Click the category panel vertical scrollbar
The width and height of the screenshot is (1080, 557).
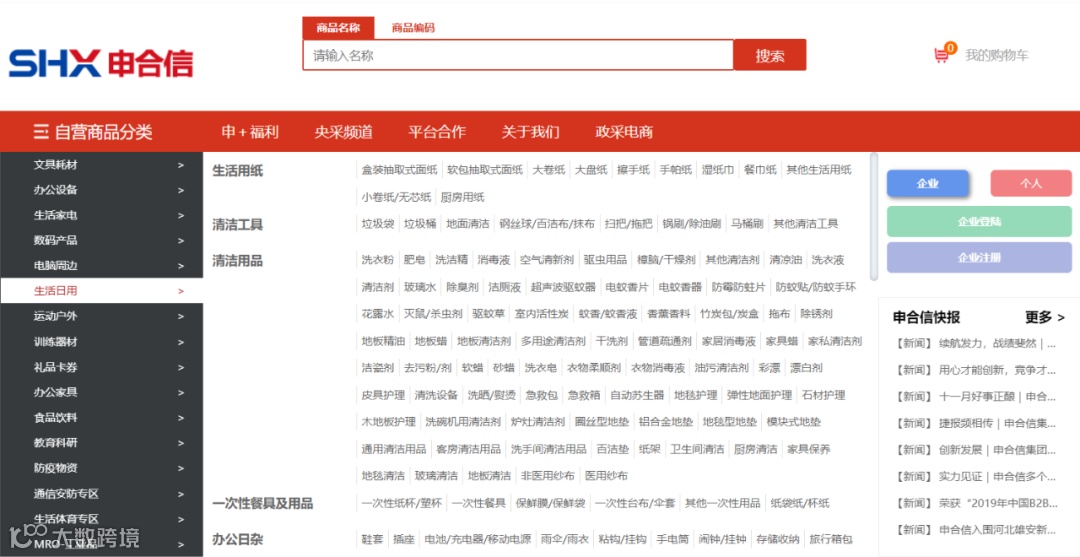(875, 217)
